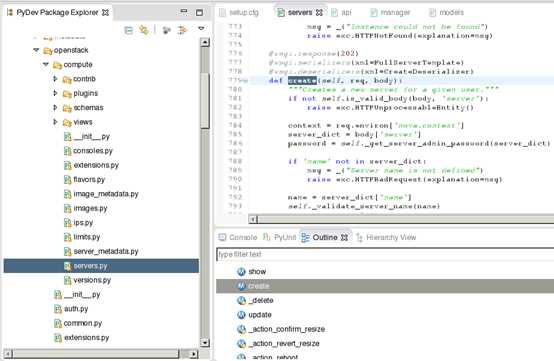This screenshot has width=554, height=361.
Task: Expand the contrib folder
Action: [x=55, y=79]
